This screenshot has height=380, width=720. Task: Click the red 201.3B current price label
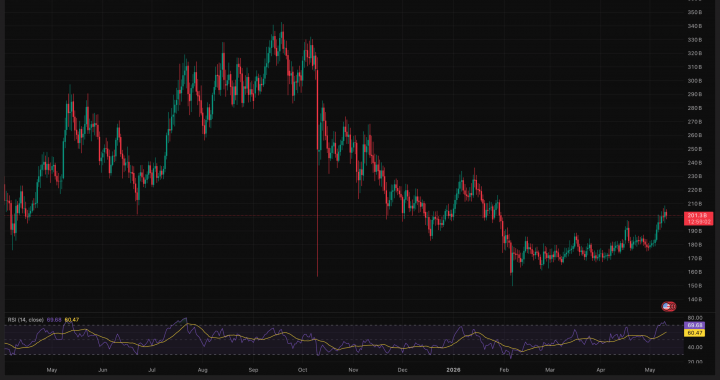tap(698, 218)
